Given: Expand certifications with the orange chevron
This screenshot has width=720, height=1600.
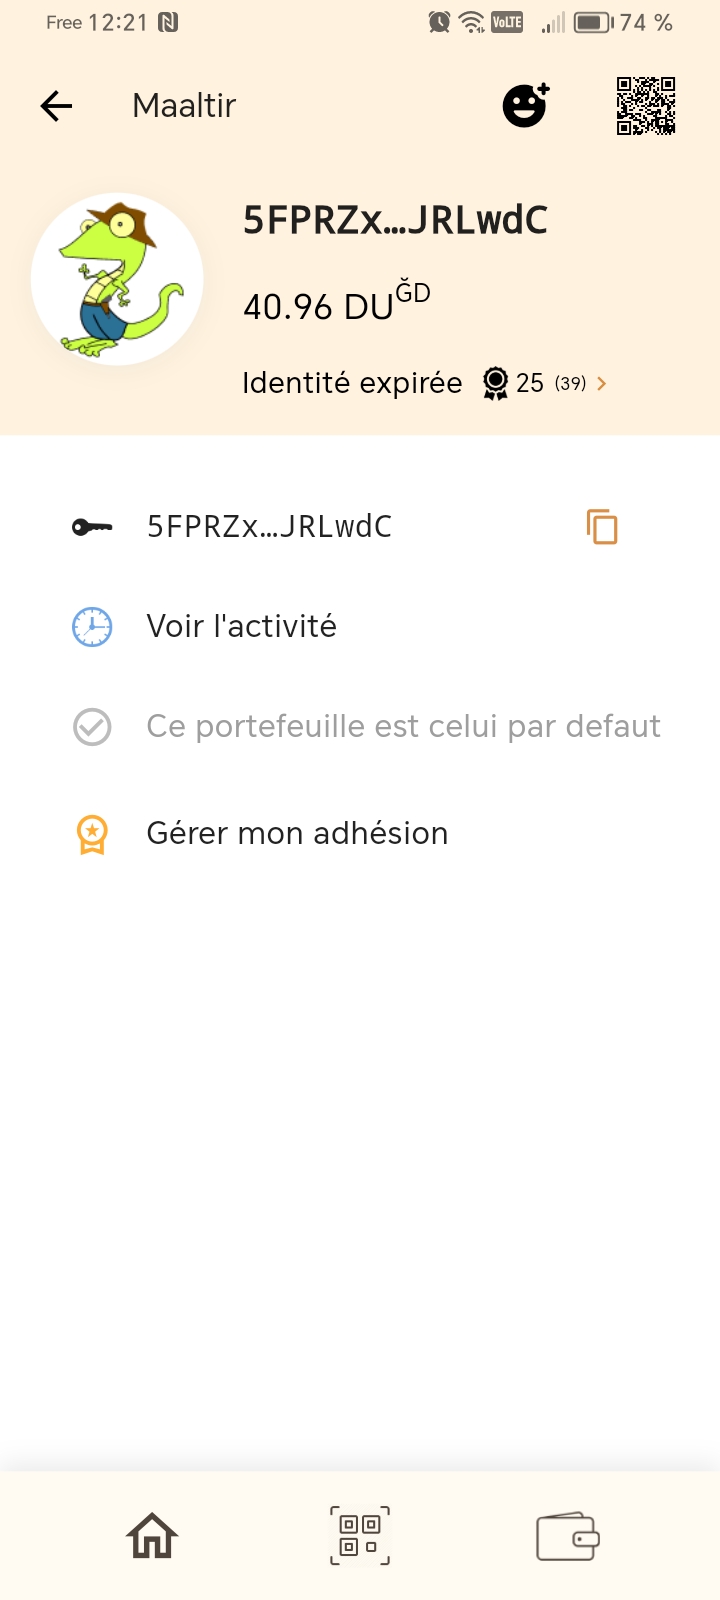Looking at the screenshot, I should [x=602, y=383].
